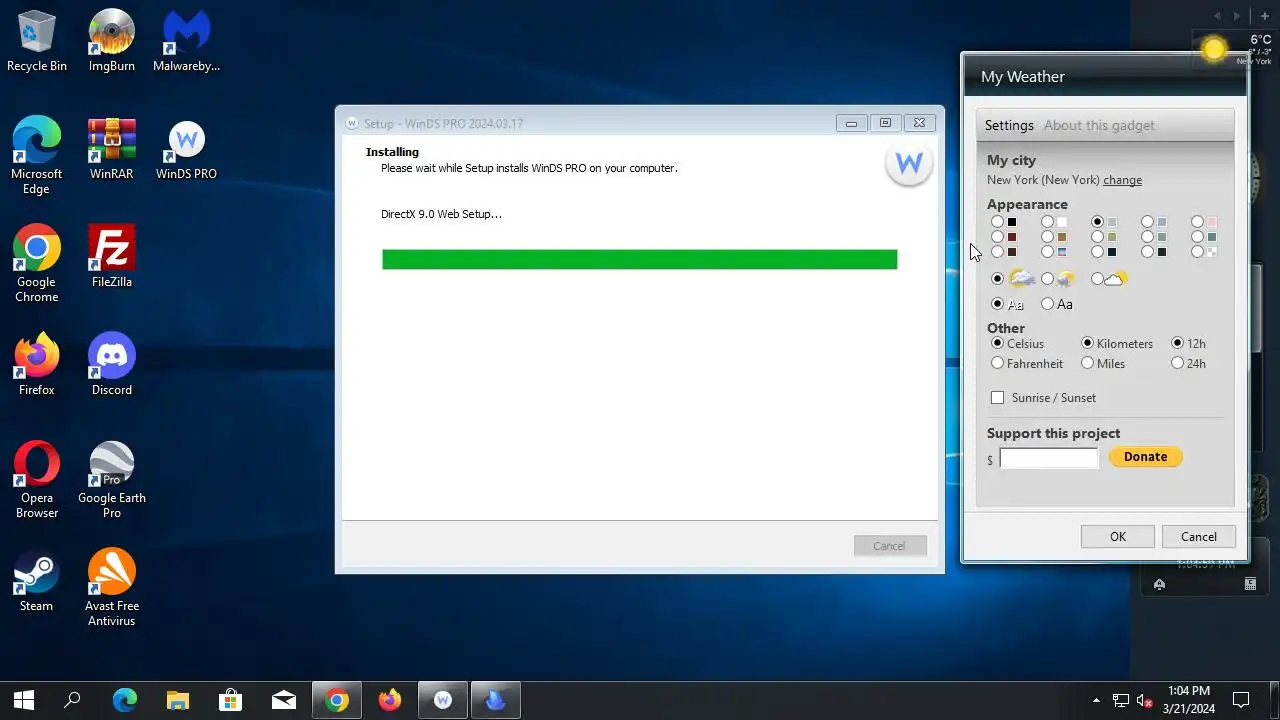Screen dimensions: 1280x720
Task: Select the black color theme radio
Action: point(997,222)
